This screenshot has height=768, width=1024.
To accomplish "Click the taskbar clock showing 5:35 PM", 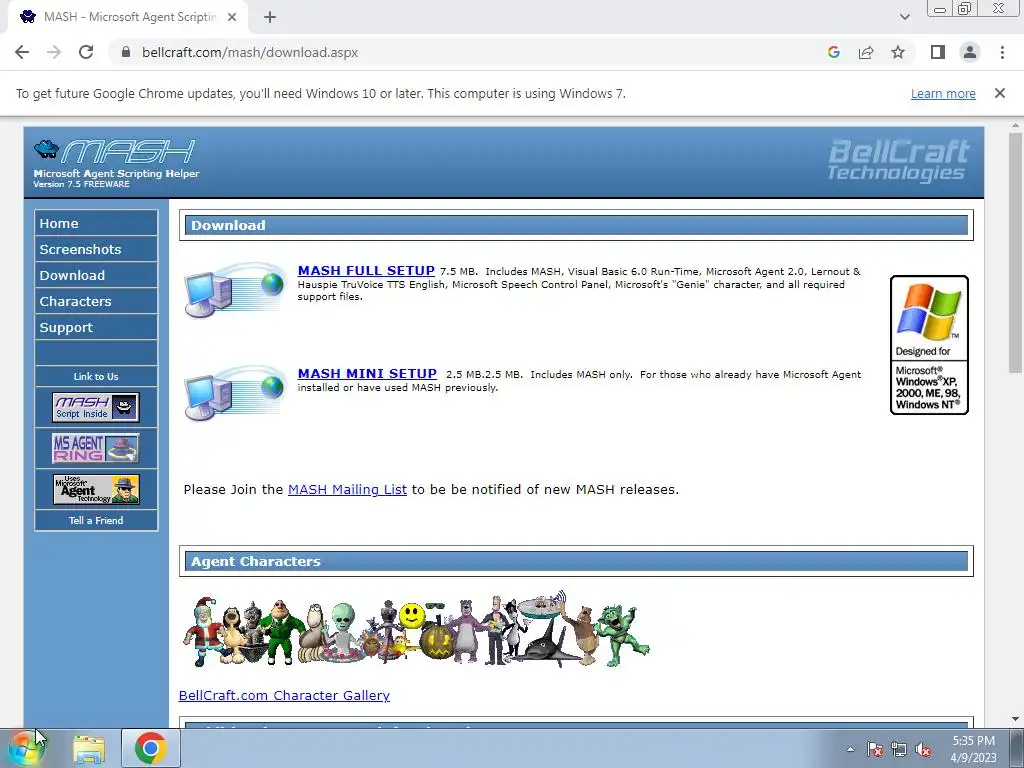I will 973,749.
